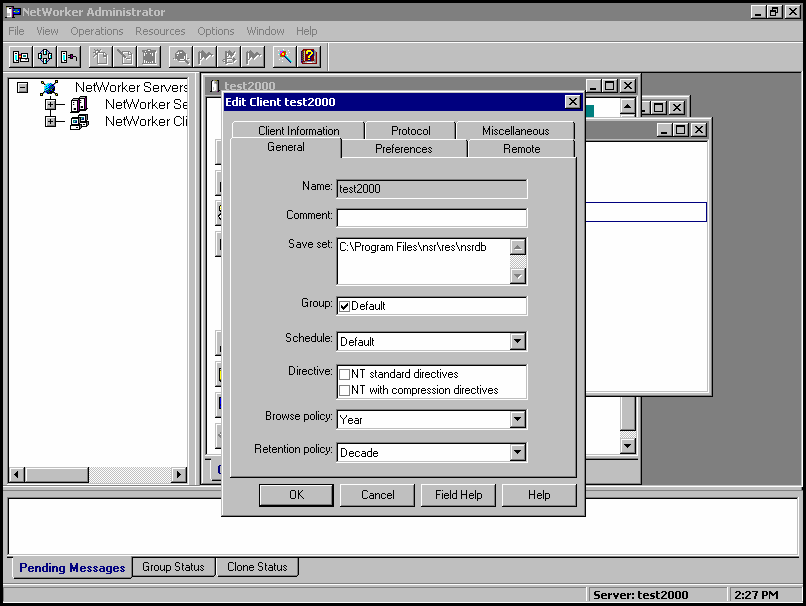Image resolution: width=806 pixels, height=606 pixels.
Task: Click into the Comment field
Action: coord(432,217)
